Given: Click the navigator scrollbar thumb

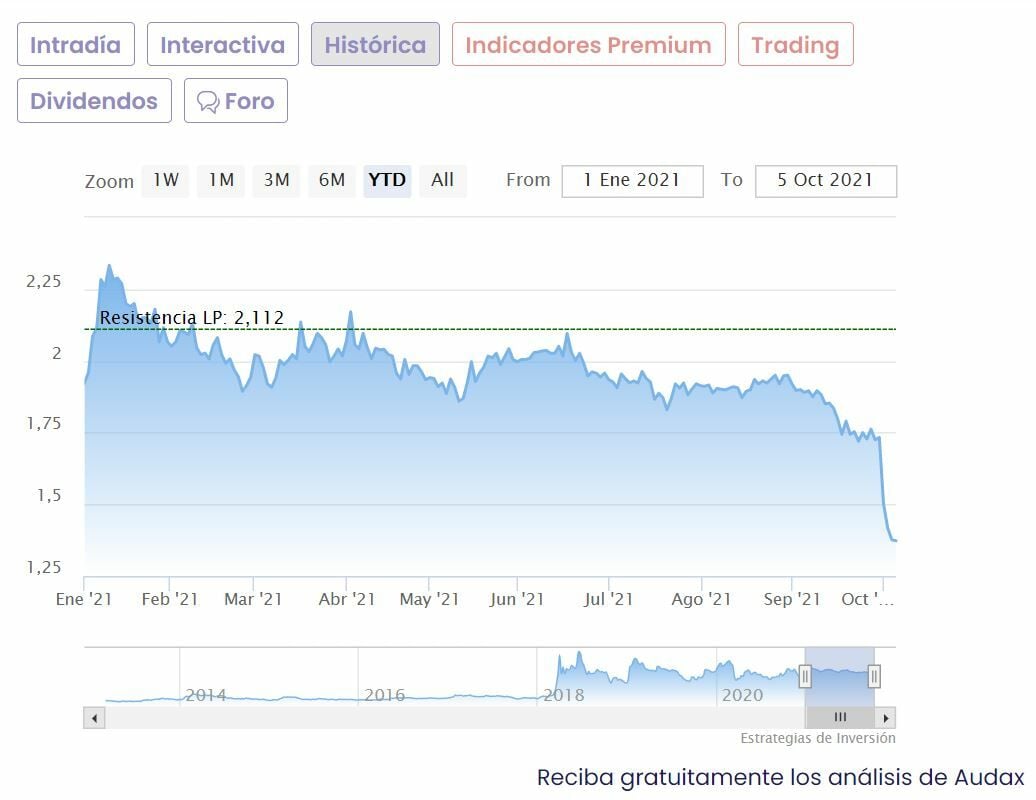Looking at the screenshot, I should (840, 718).
